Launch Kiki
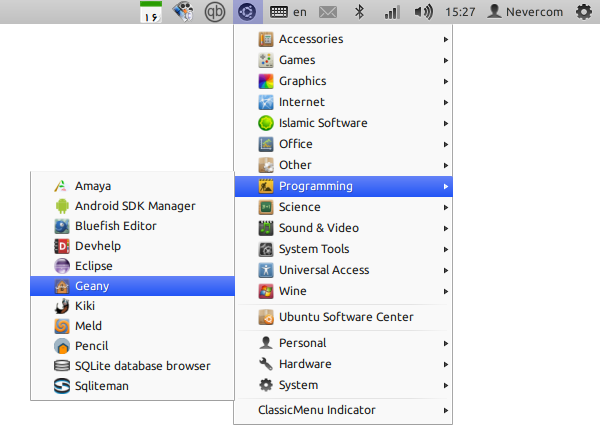 pos(132,306)
